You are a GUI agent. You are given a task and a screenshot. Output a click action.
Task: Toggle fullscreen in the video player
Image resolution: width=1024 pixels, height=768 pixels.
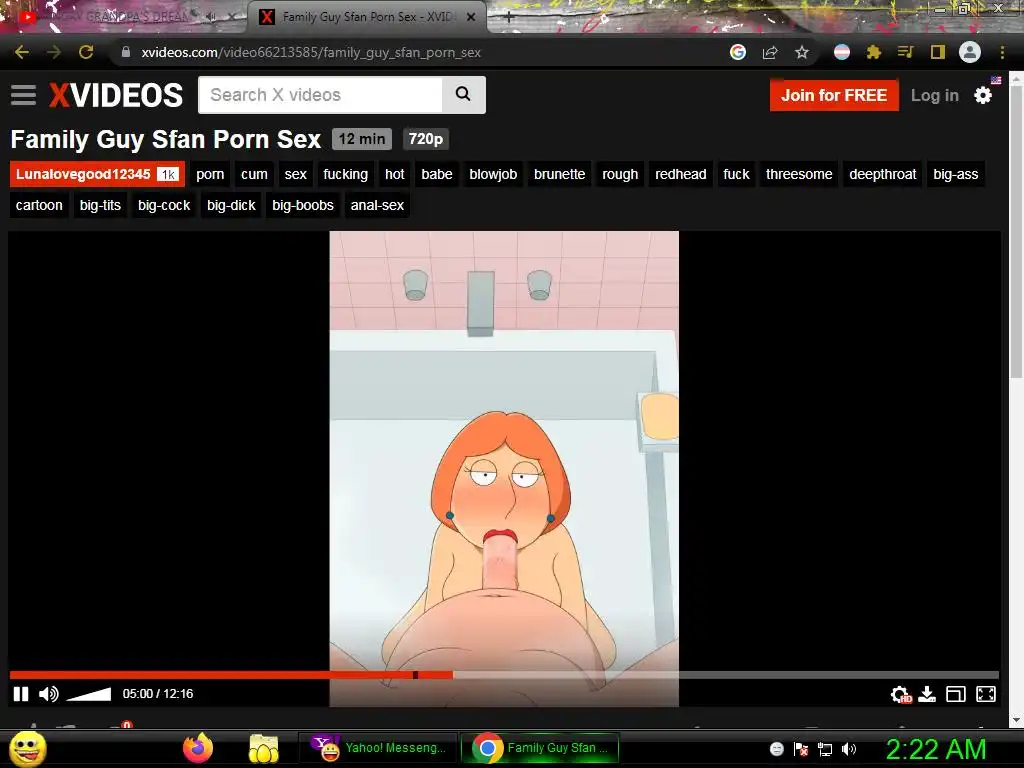click(985, 694)
